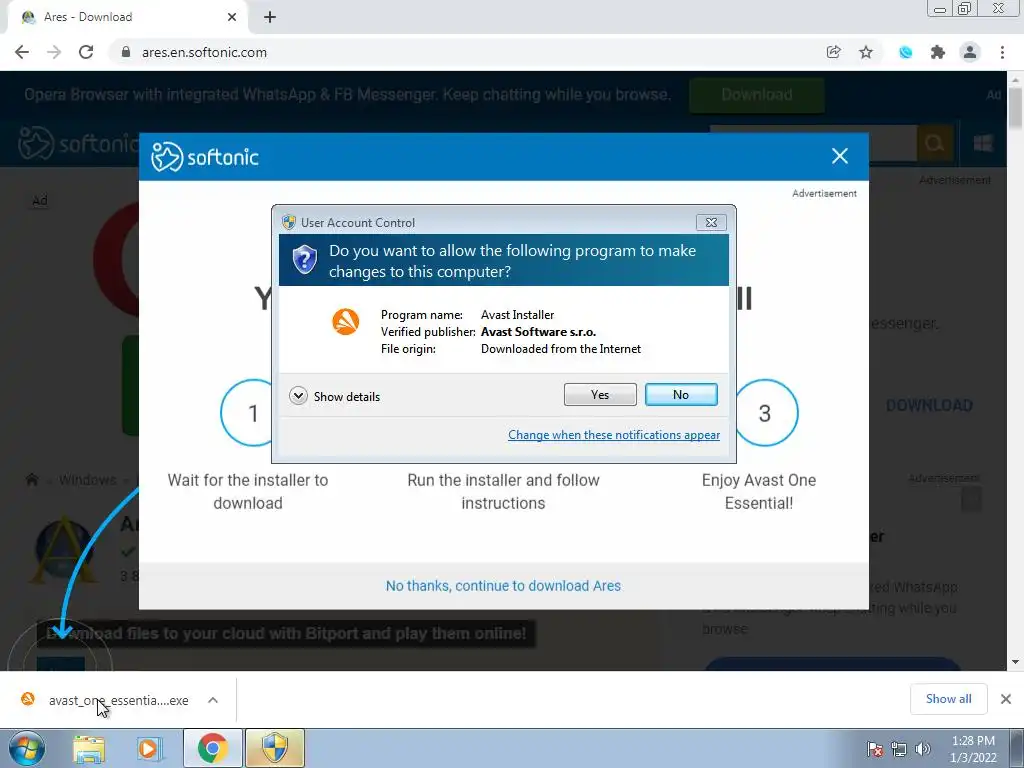Click the Windows platform icon in Softonic header
Viewport: 1024px width, 768px height.
tap(983, 143)
